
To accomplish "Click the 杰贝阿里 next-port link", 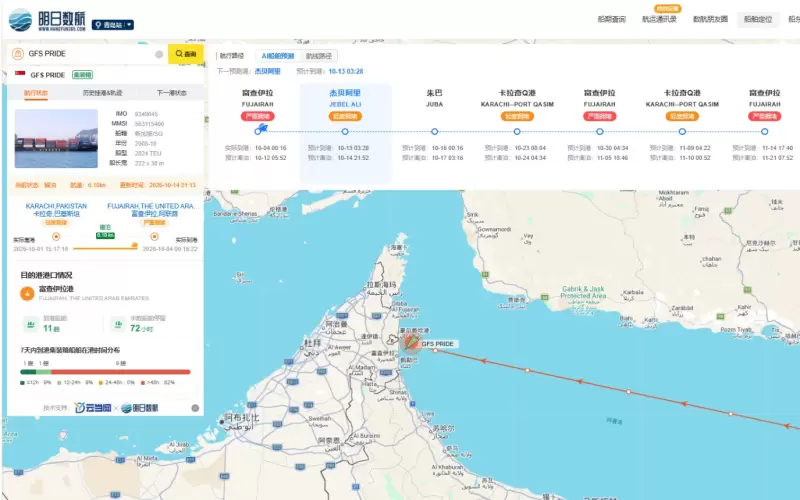I will coord(268,71).
